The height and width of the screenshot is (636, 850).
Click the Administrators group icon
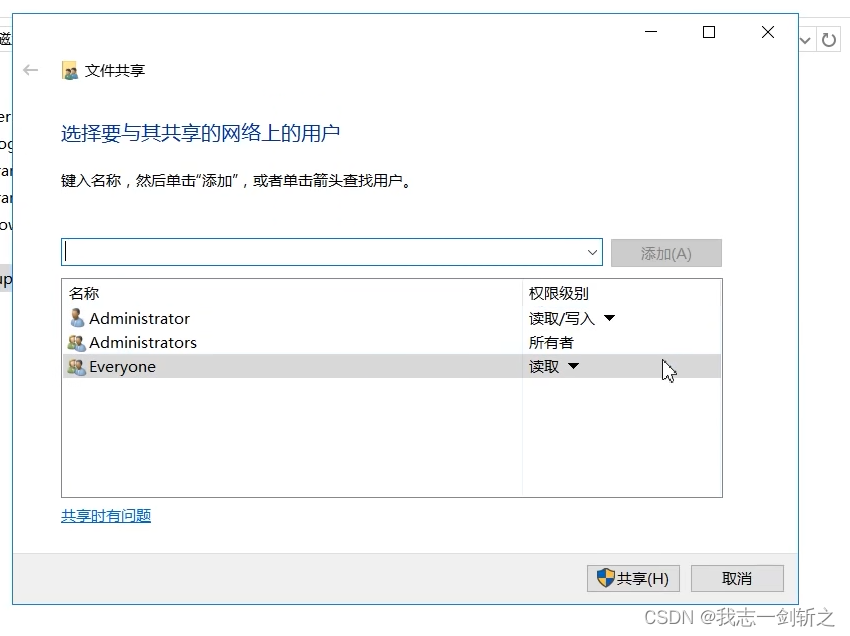76,343
